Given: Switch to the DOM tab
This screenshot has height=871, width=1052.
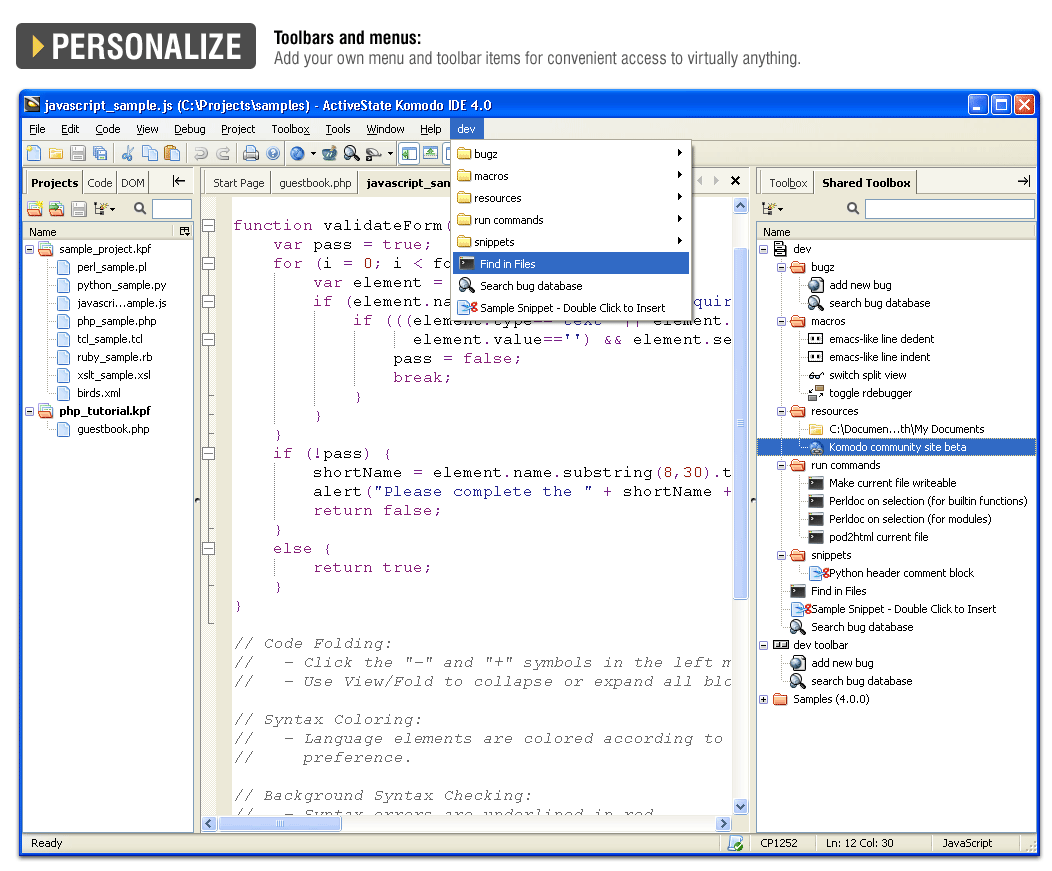Looking at the screenshot, I should click(x=132, y=183).
